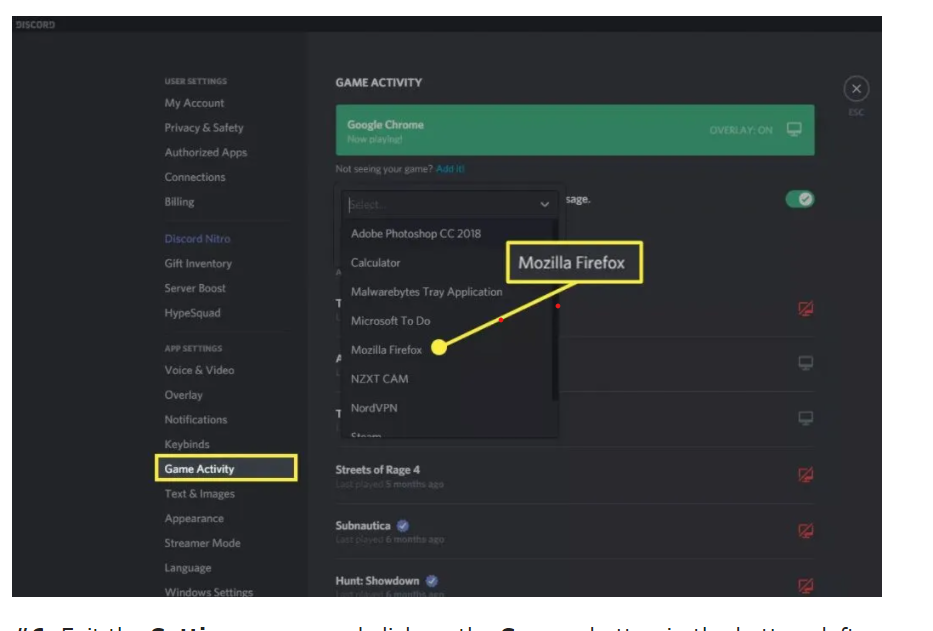Turn off the green status message toggle
933x631 pixels.
point(800,199)
